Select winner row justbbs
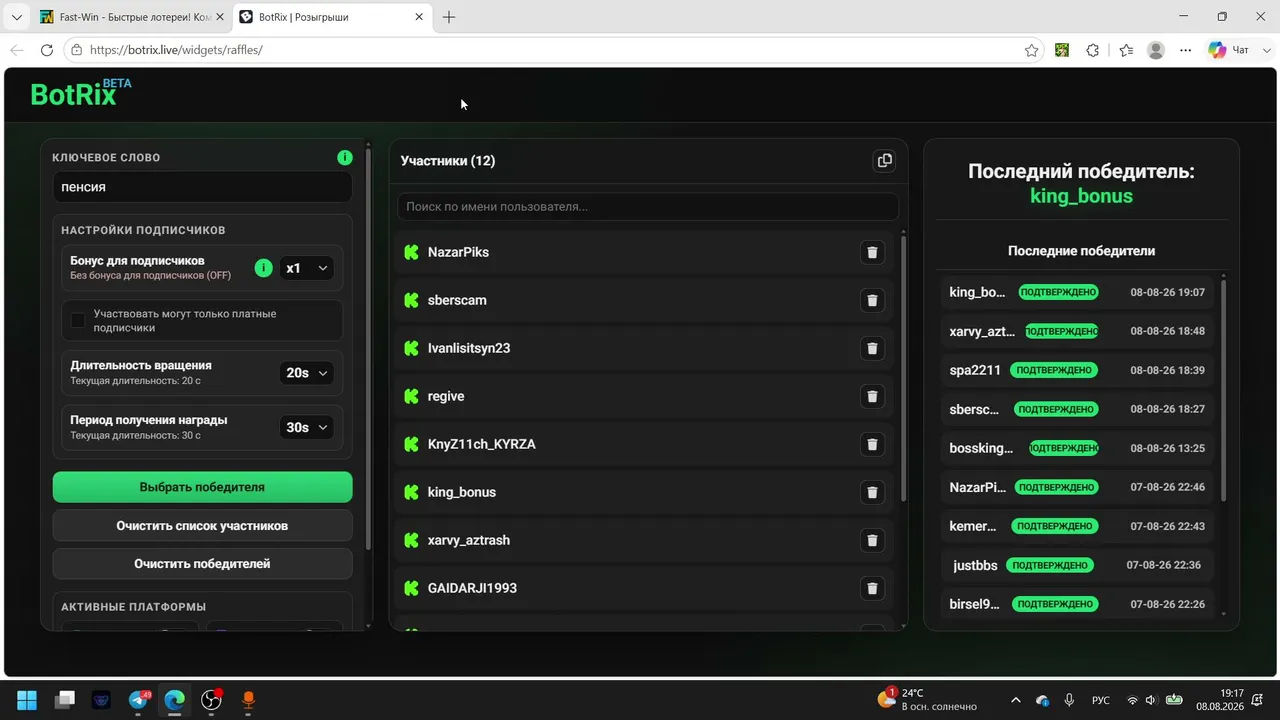Image resolution: width=1280 pixels, height=720 pixels. pyautogui.click(x=1076, y=565)
